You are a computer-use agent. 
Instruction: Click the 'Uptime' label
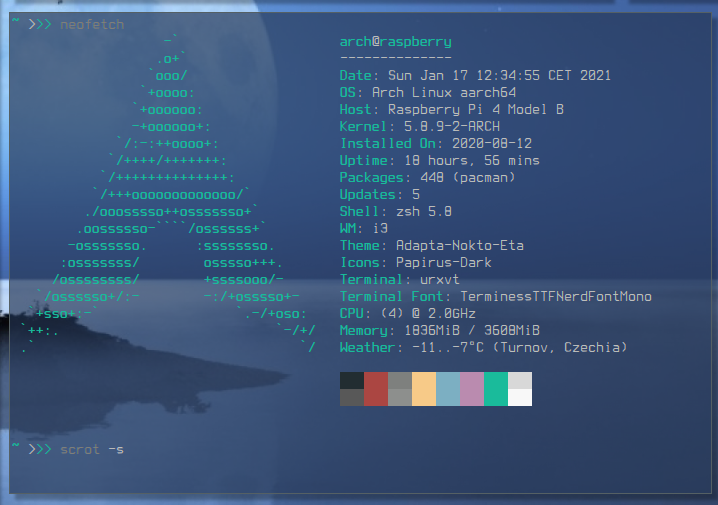(x=364, y=160)
